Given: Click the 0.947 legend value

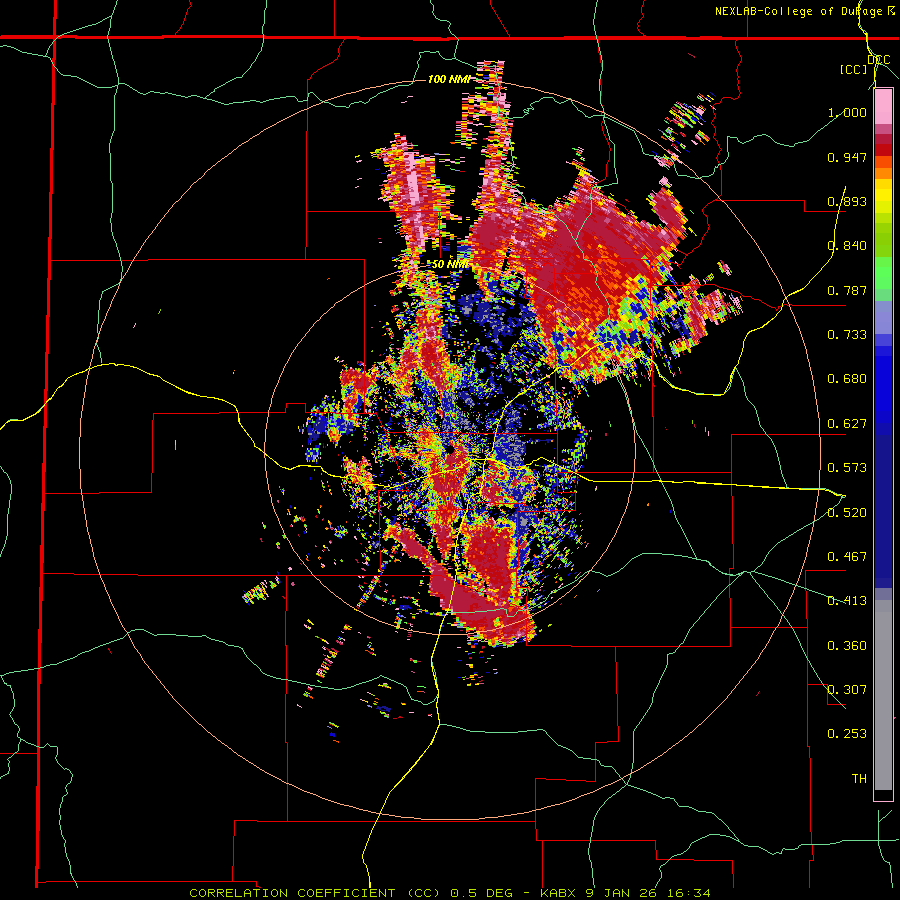Looking at the screenshot, I should (x=847, y=157).
